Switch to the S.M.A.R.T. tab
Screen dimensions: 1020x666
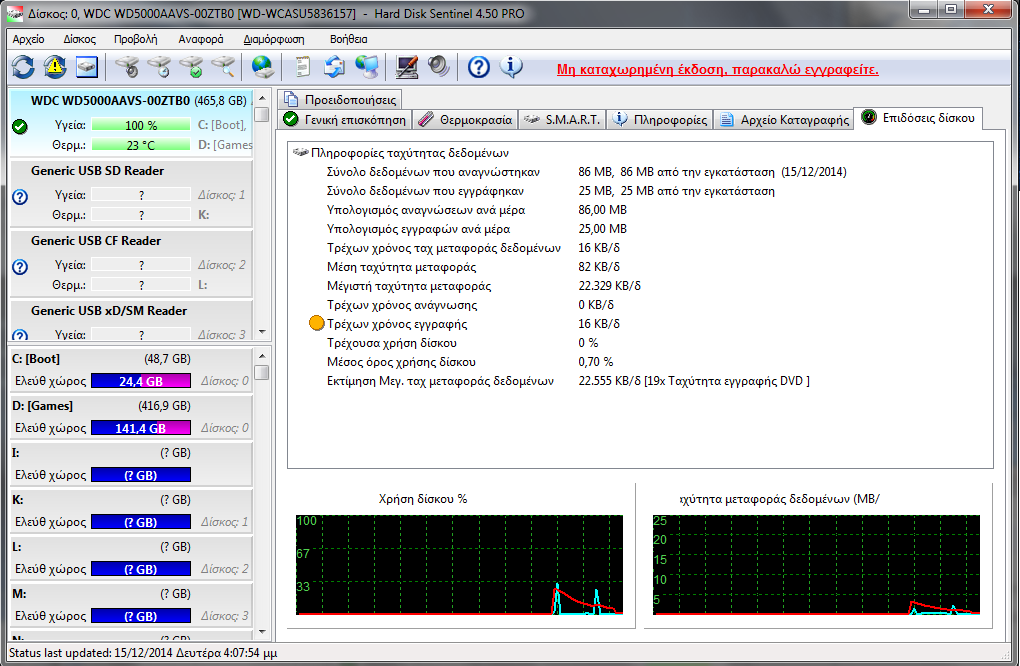coord(562,120)
